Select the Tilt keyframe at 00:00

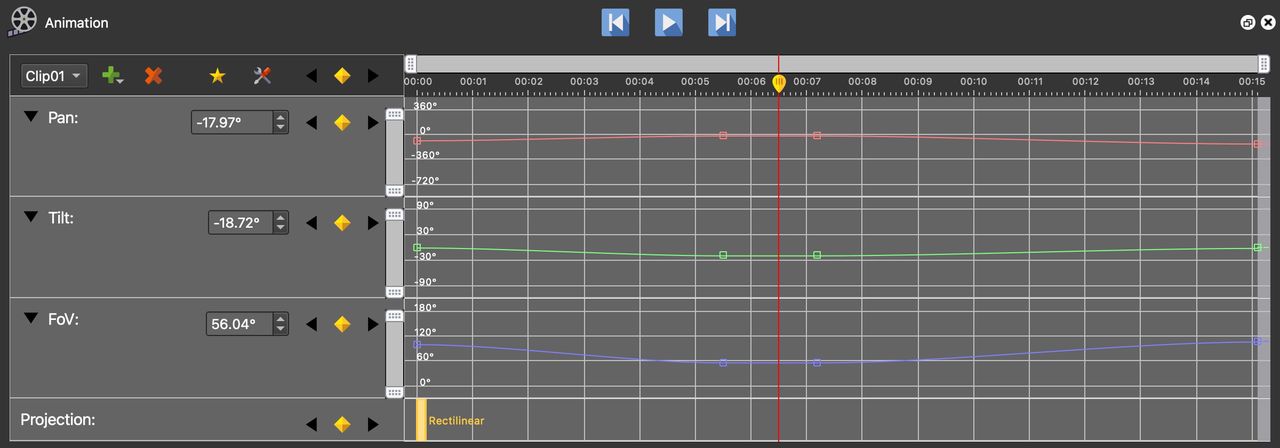click(x=417, y=247)
